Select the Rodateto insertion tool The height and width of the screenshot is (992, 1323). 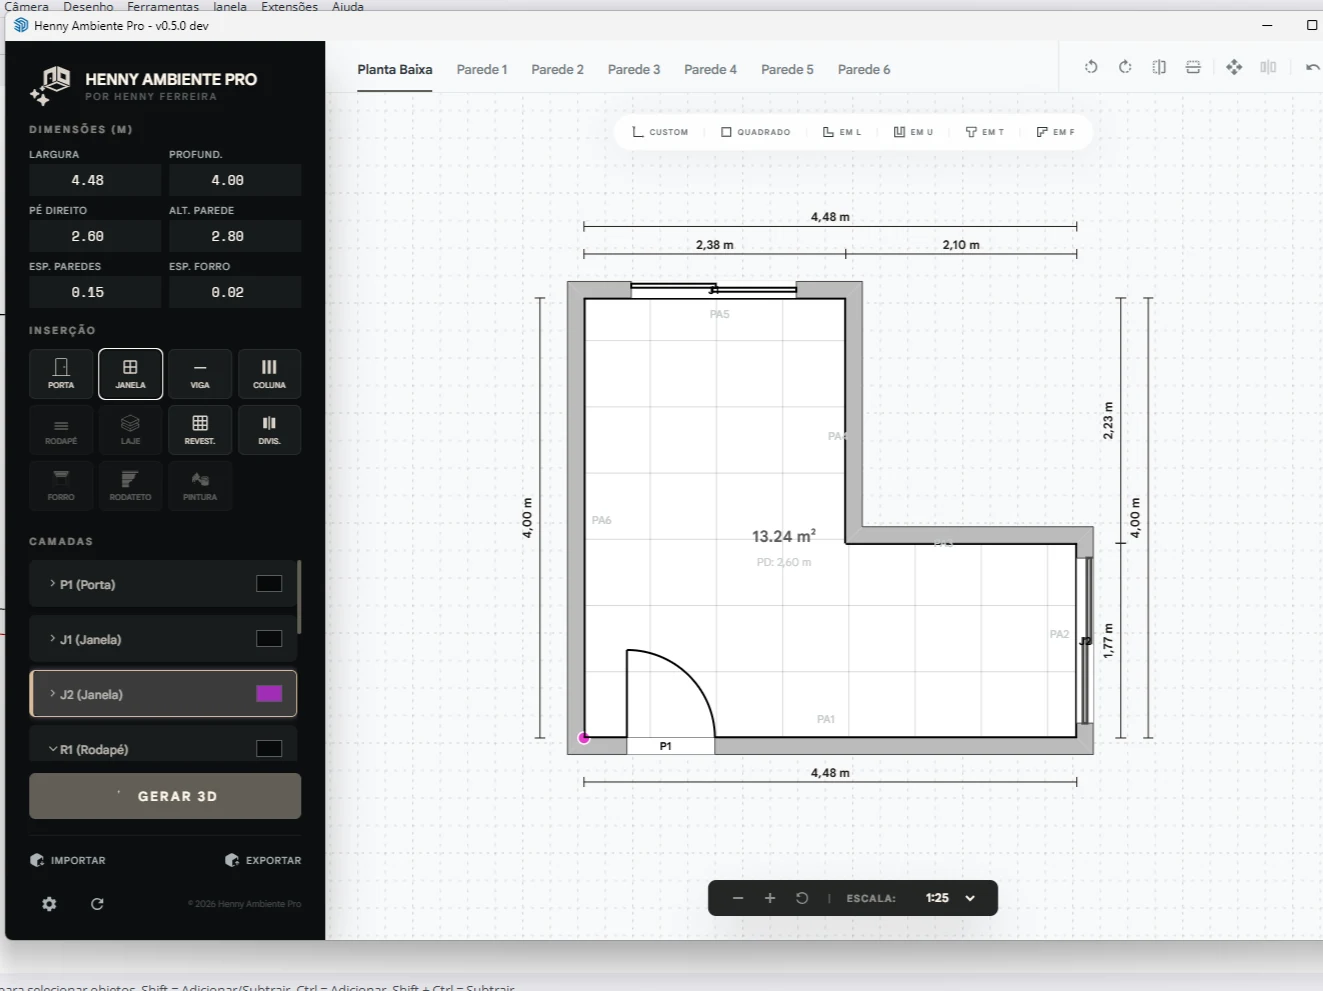coord(130,486)
